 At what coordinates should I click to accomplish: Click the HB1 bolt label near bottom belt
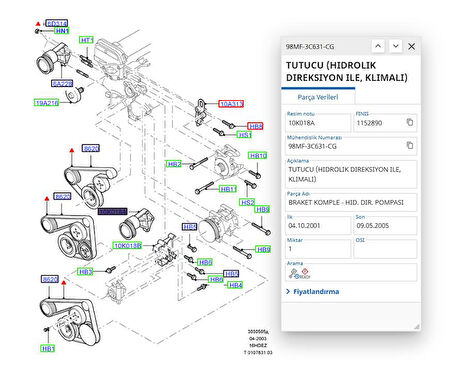click(48, 349)
